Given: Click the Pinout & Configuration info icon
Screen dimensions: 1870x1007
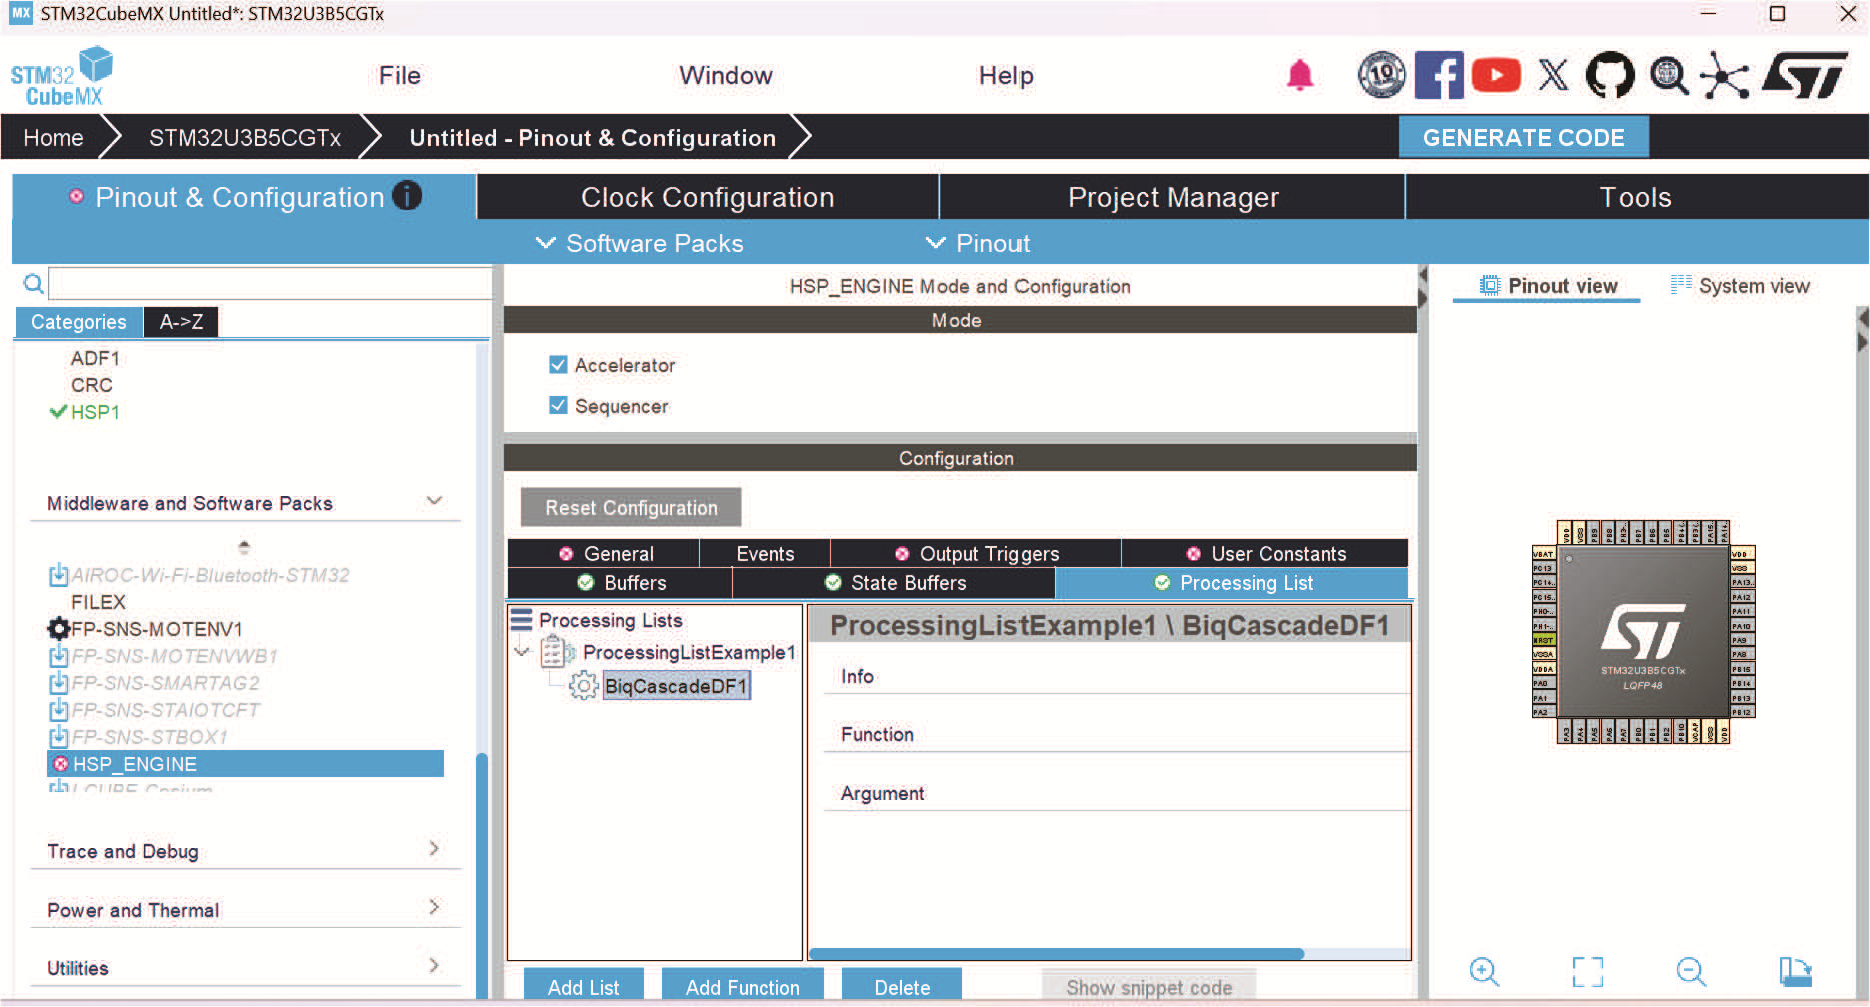Looking at the screenshot, I should point(407,195).
